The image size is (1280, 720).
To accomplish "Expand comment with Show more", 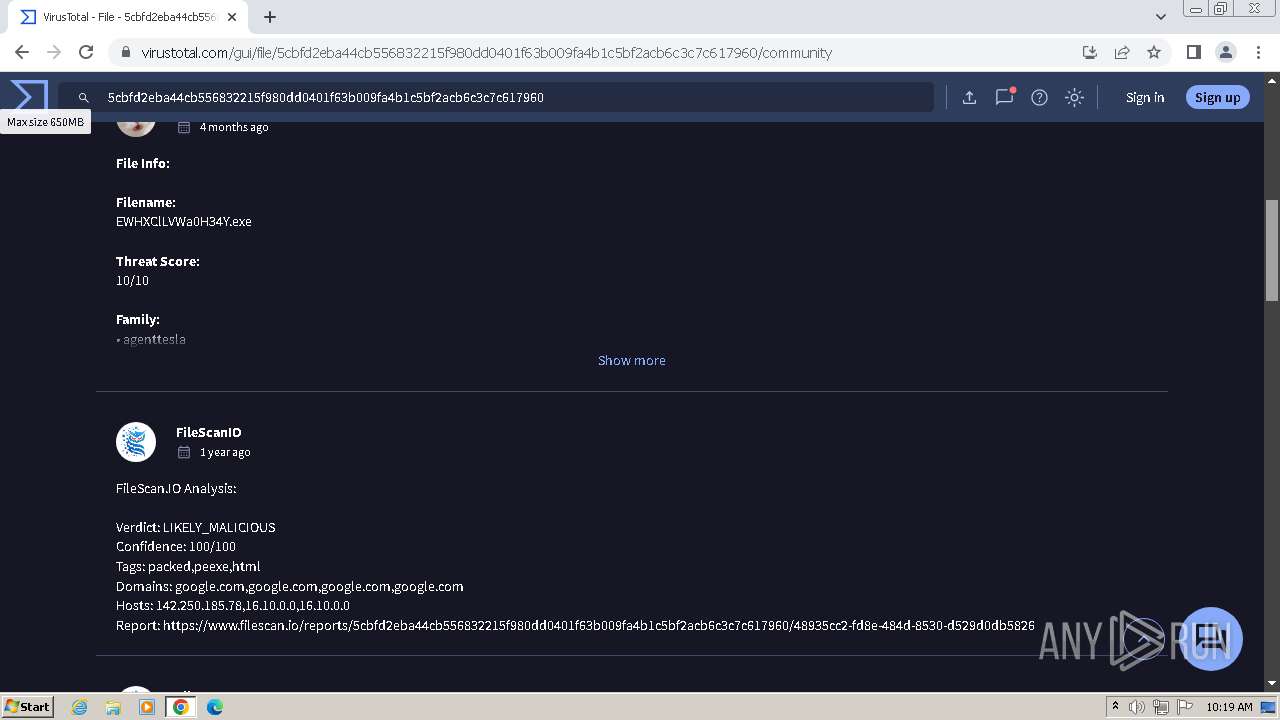I will 631,360.
